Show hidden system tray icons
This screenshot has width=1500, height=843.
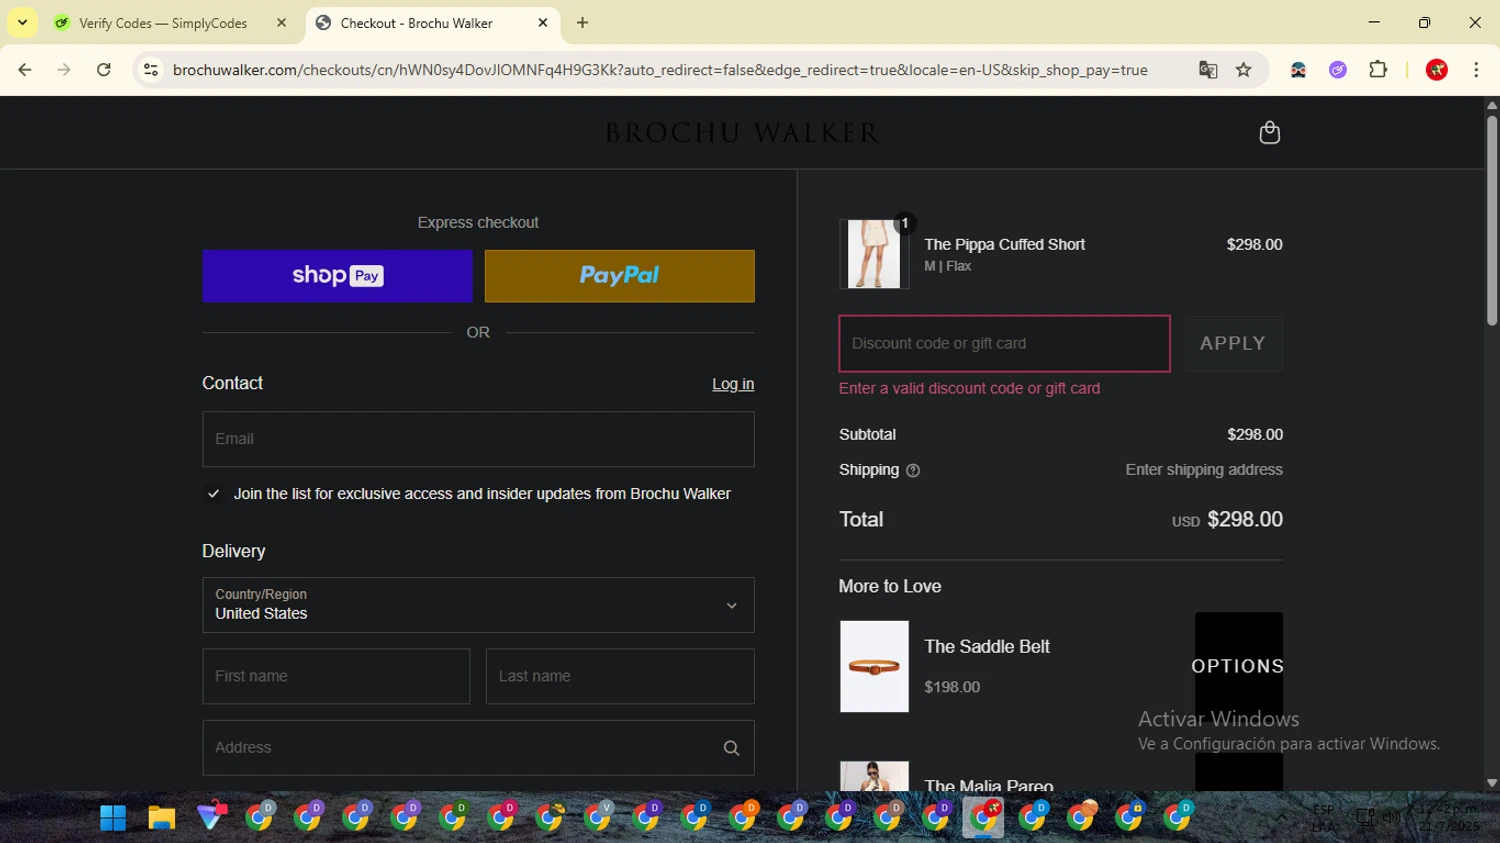pyautogui.click(x=1281, y=818)
